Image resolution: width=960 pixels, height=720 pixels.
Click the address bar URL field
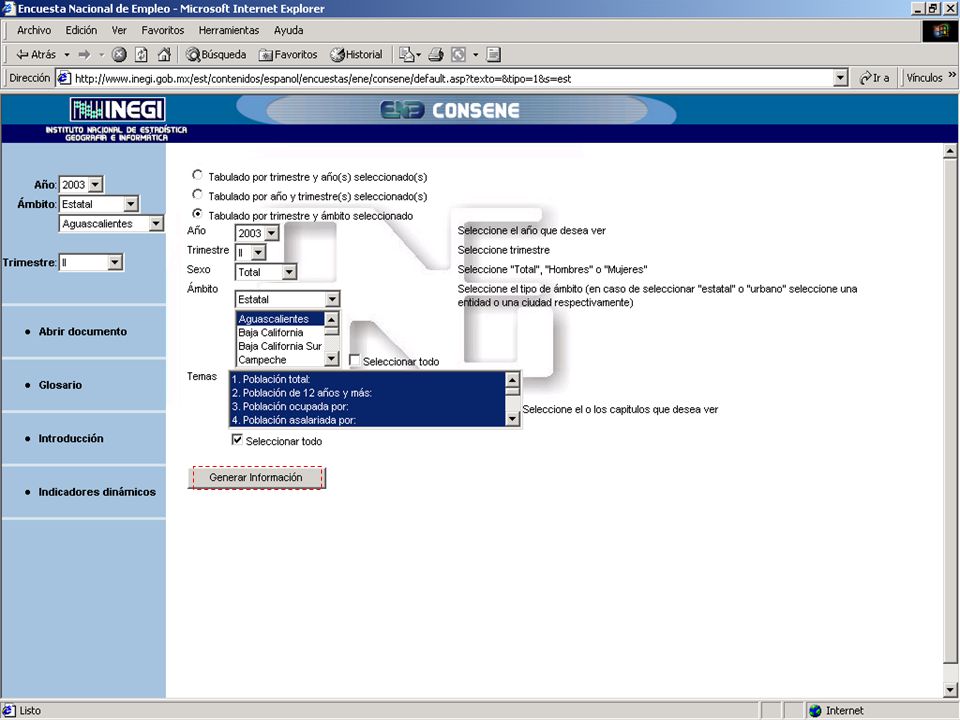coord(453,78)
